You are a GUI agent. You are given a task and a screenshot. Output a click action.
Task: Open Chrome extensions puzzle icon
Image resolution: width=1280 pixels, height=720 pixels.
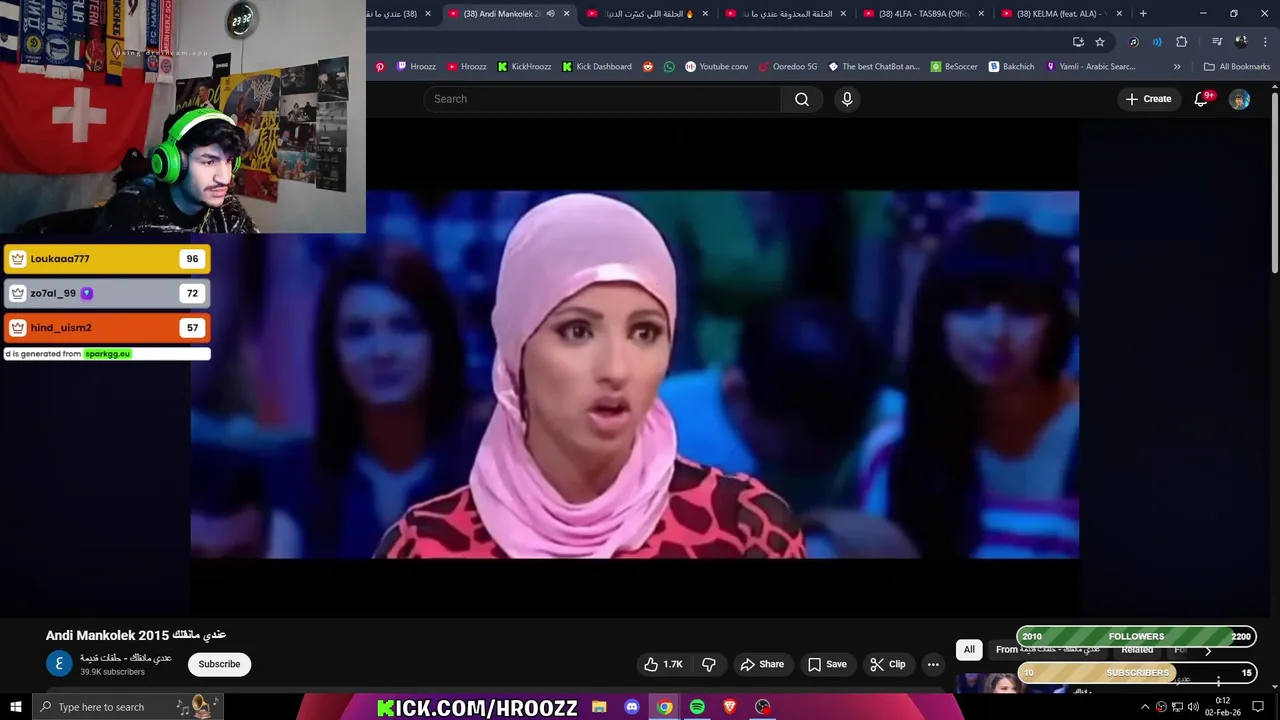1181,41
